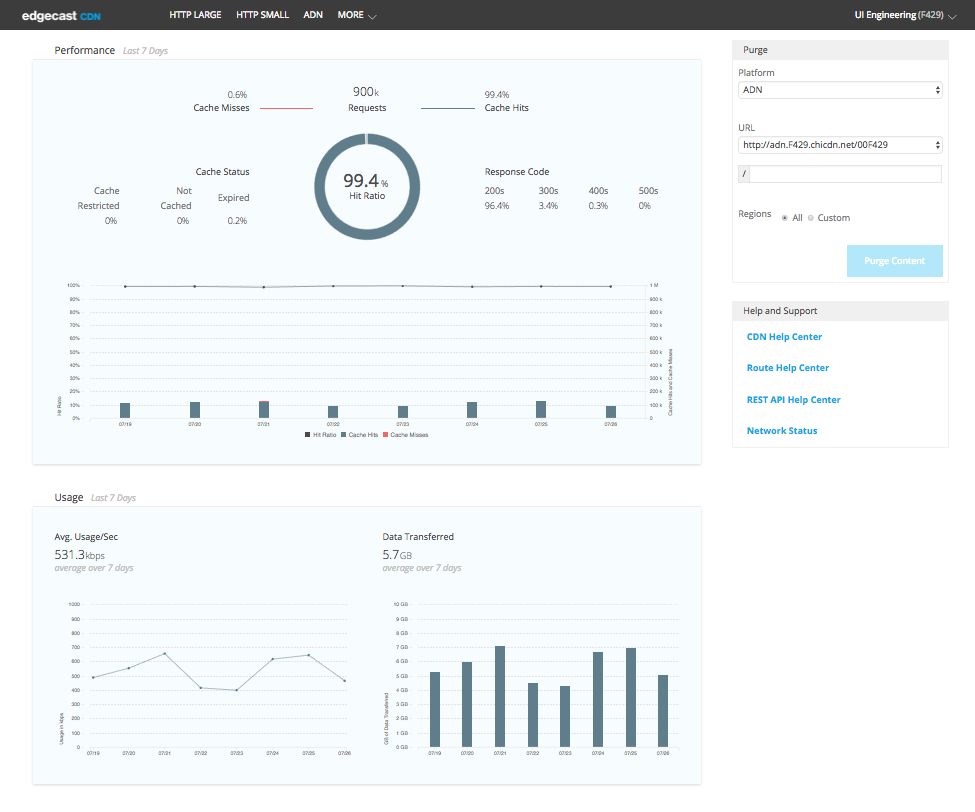The height and width of the screenshot is (812, 975).
Task: Click the 5.7 GB data transferred value
Action: coord(397,555)
